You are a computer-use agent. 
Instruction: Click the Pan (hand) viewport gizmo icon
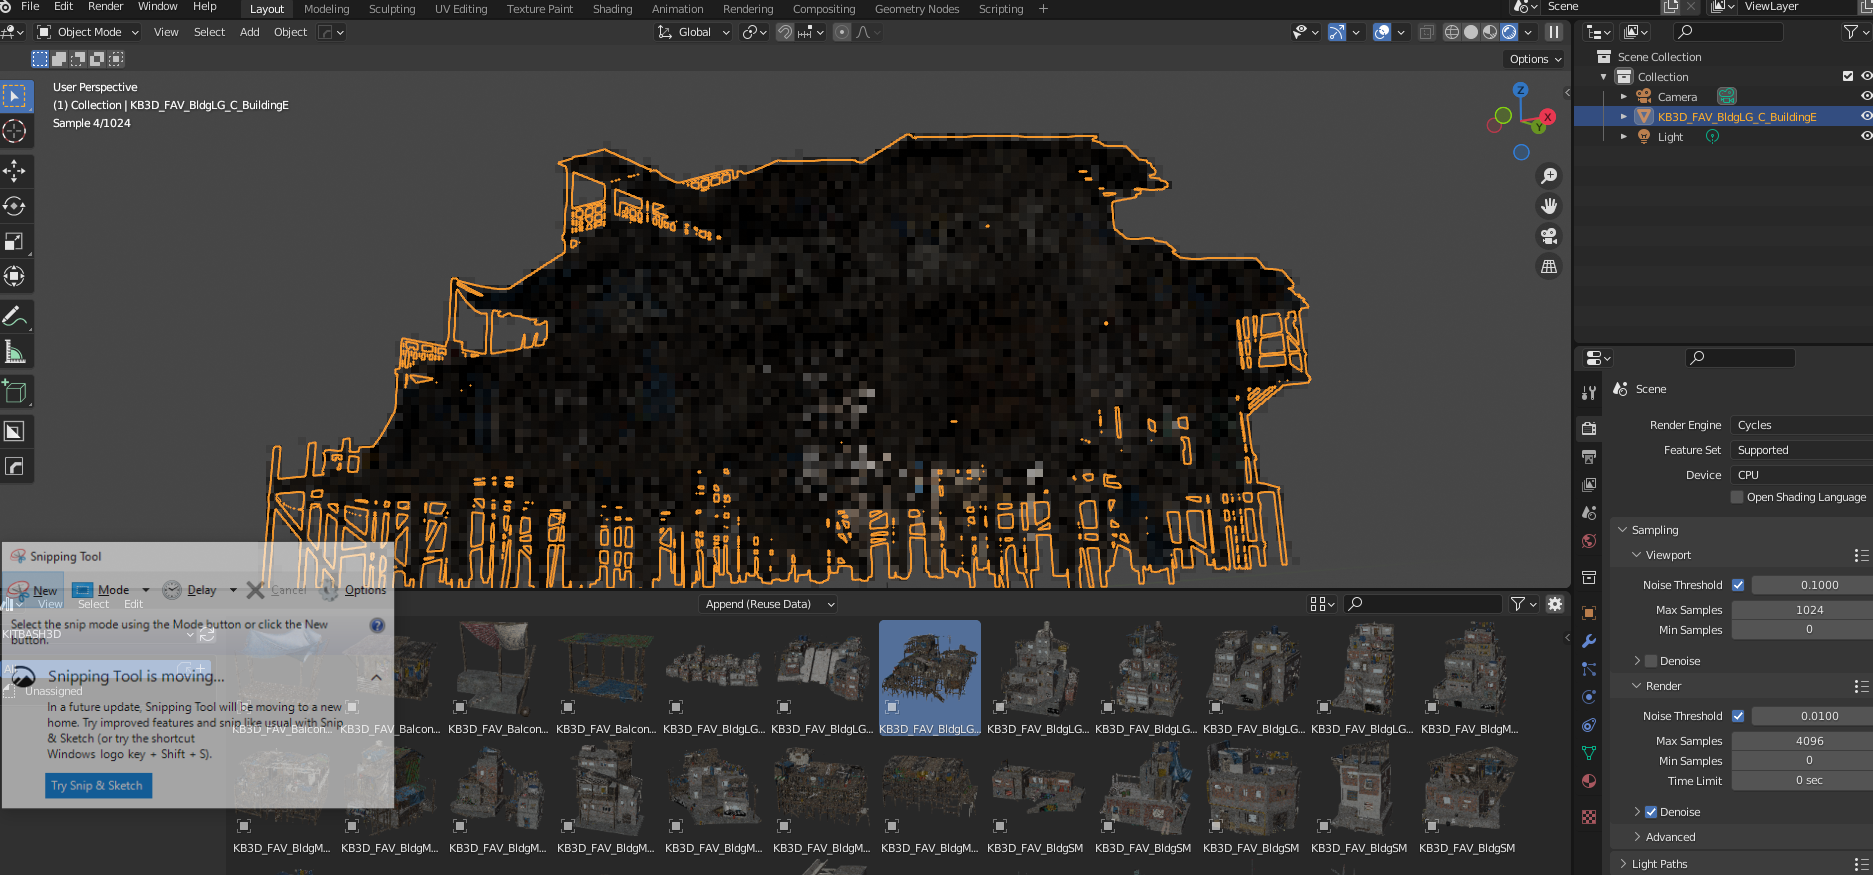point(1549,206)
